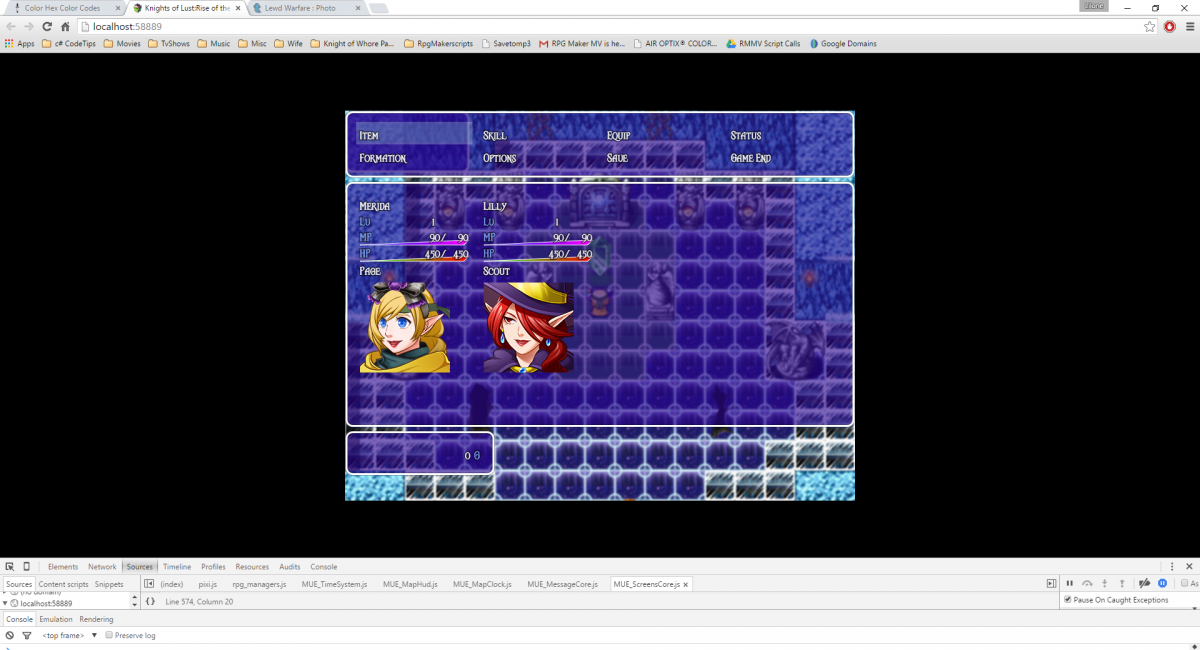Screen dimensions: 1200x650
Task: Click the browser back arrow
Action: (x=11, y=26)
